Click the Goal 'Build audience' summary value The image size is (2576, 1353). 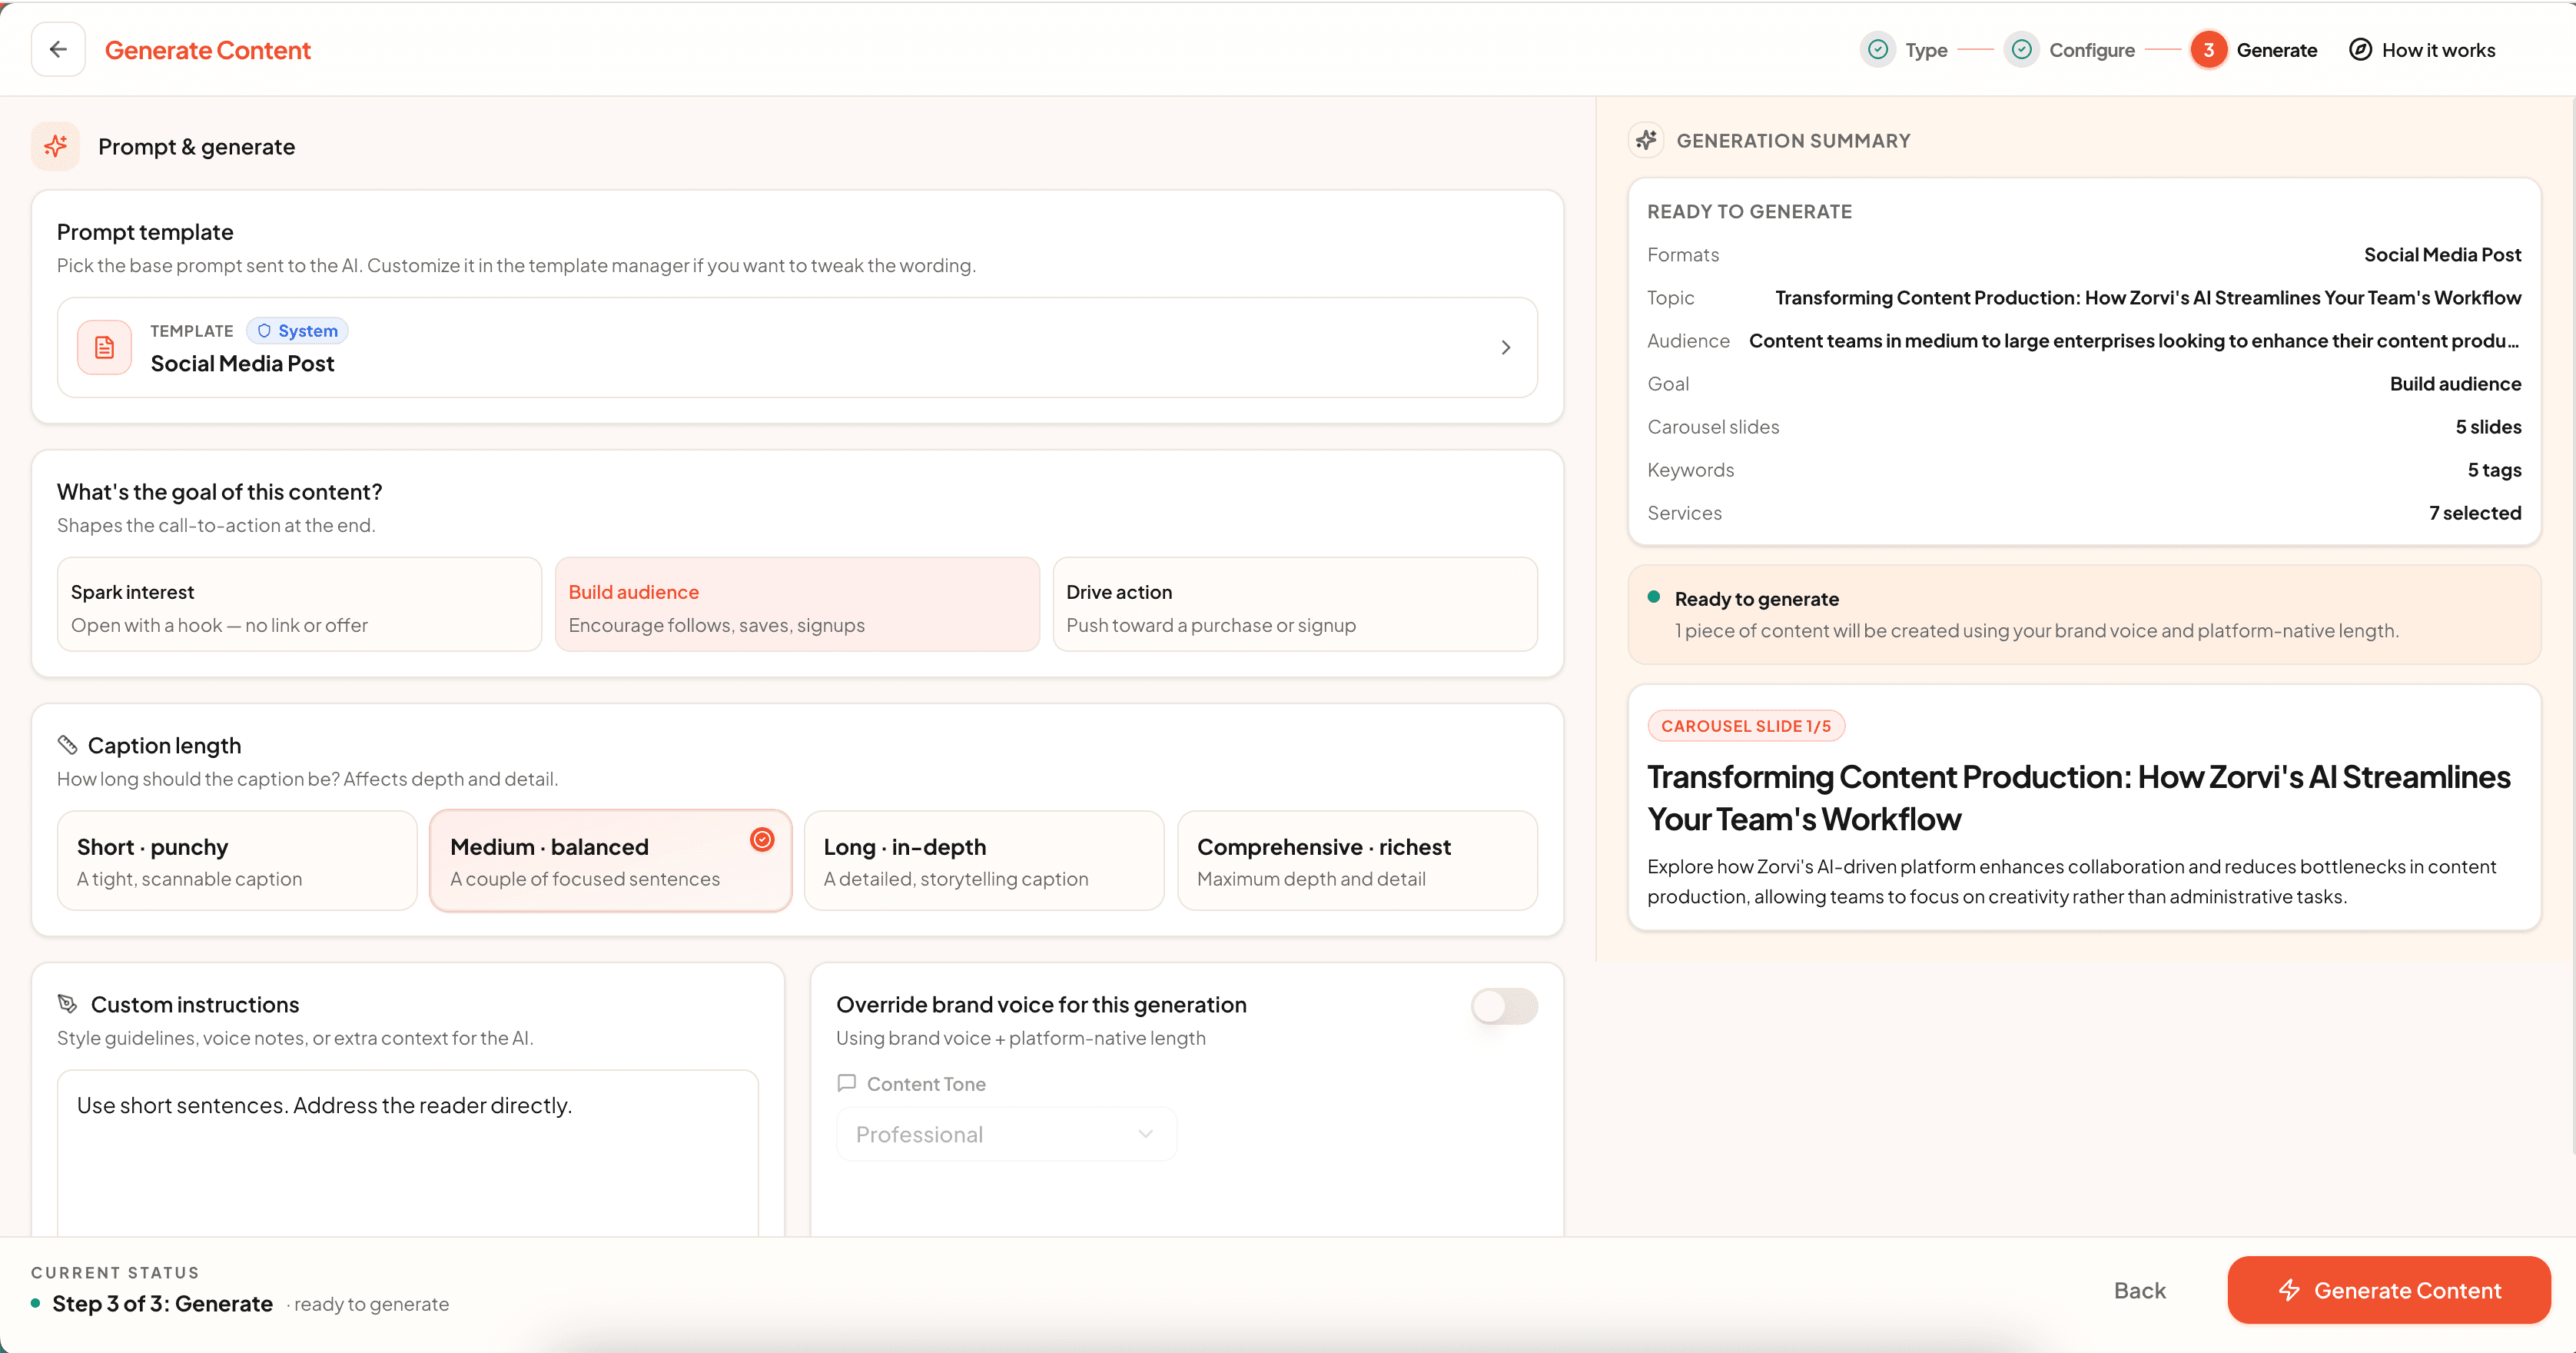coord(2455,383)
